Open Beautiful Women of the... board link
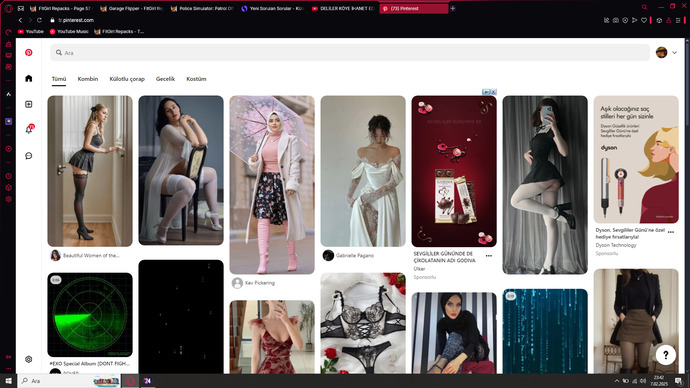Viewport: 690px width, 388px height. pos(91,256)
